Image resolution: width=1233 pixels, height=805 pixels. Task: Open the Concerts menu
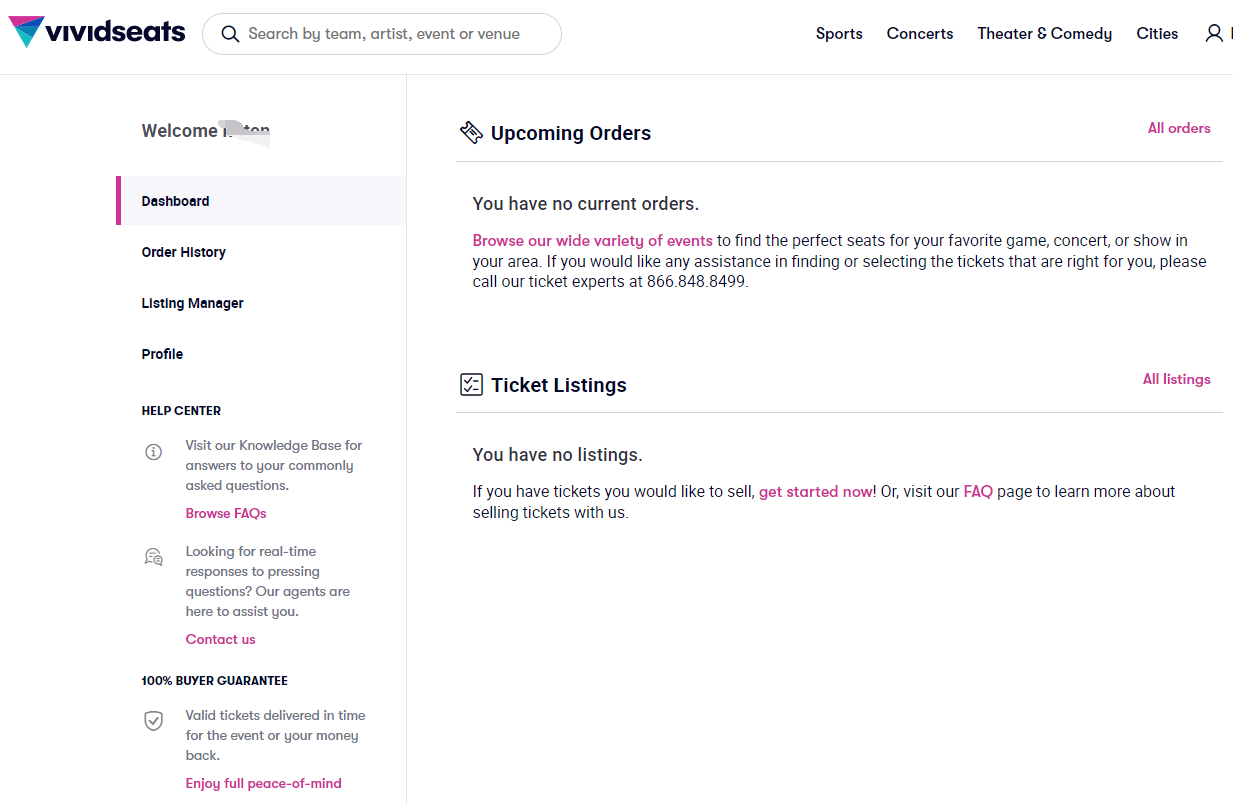point(920,34)
